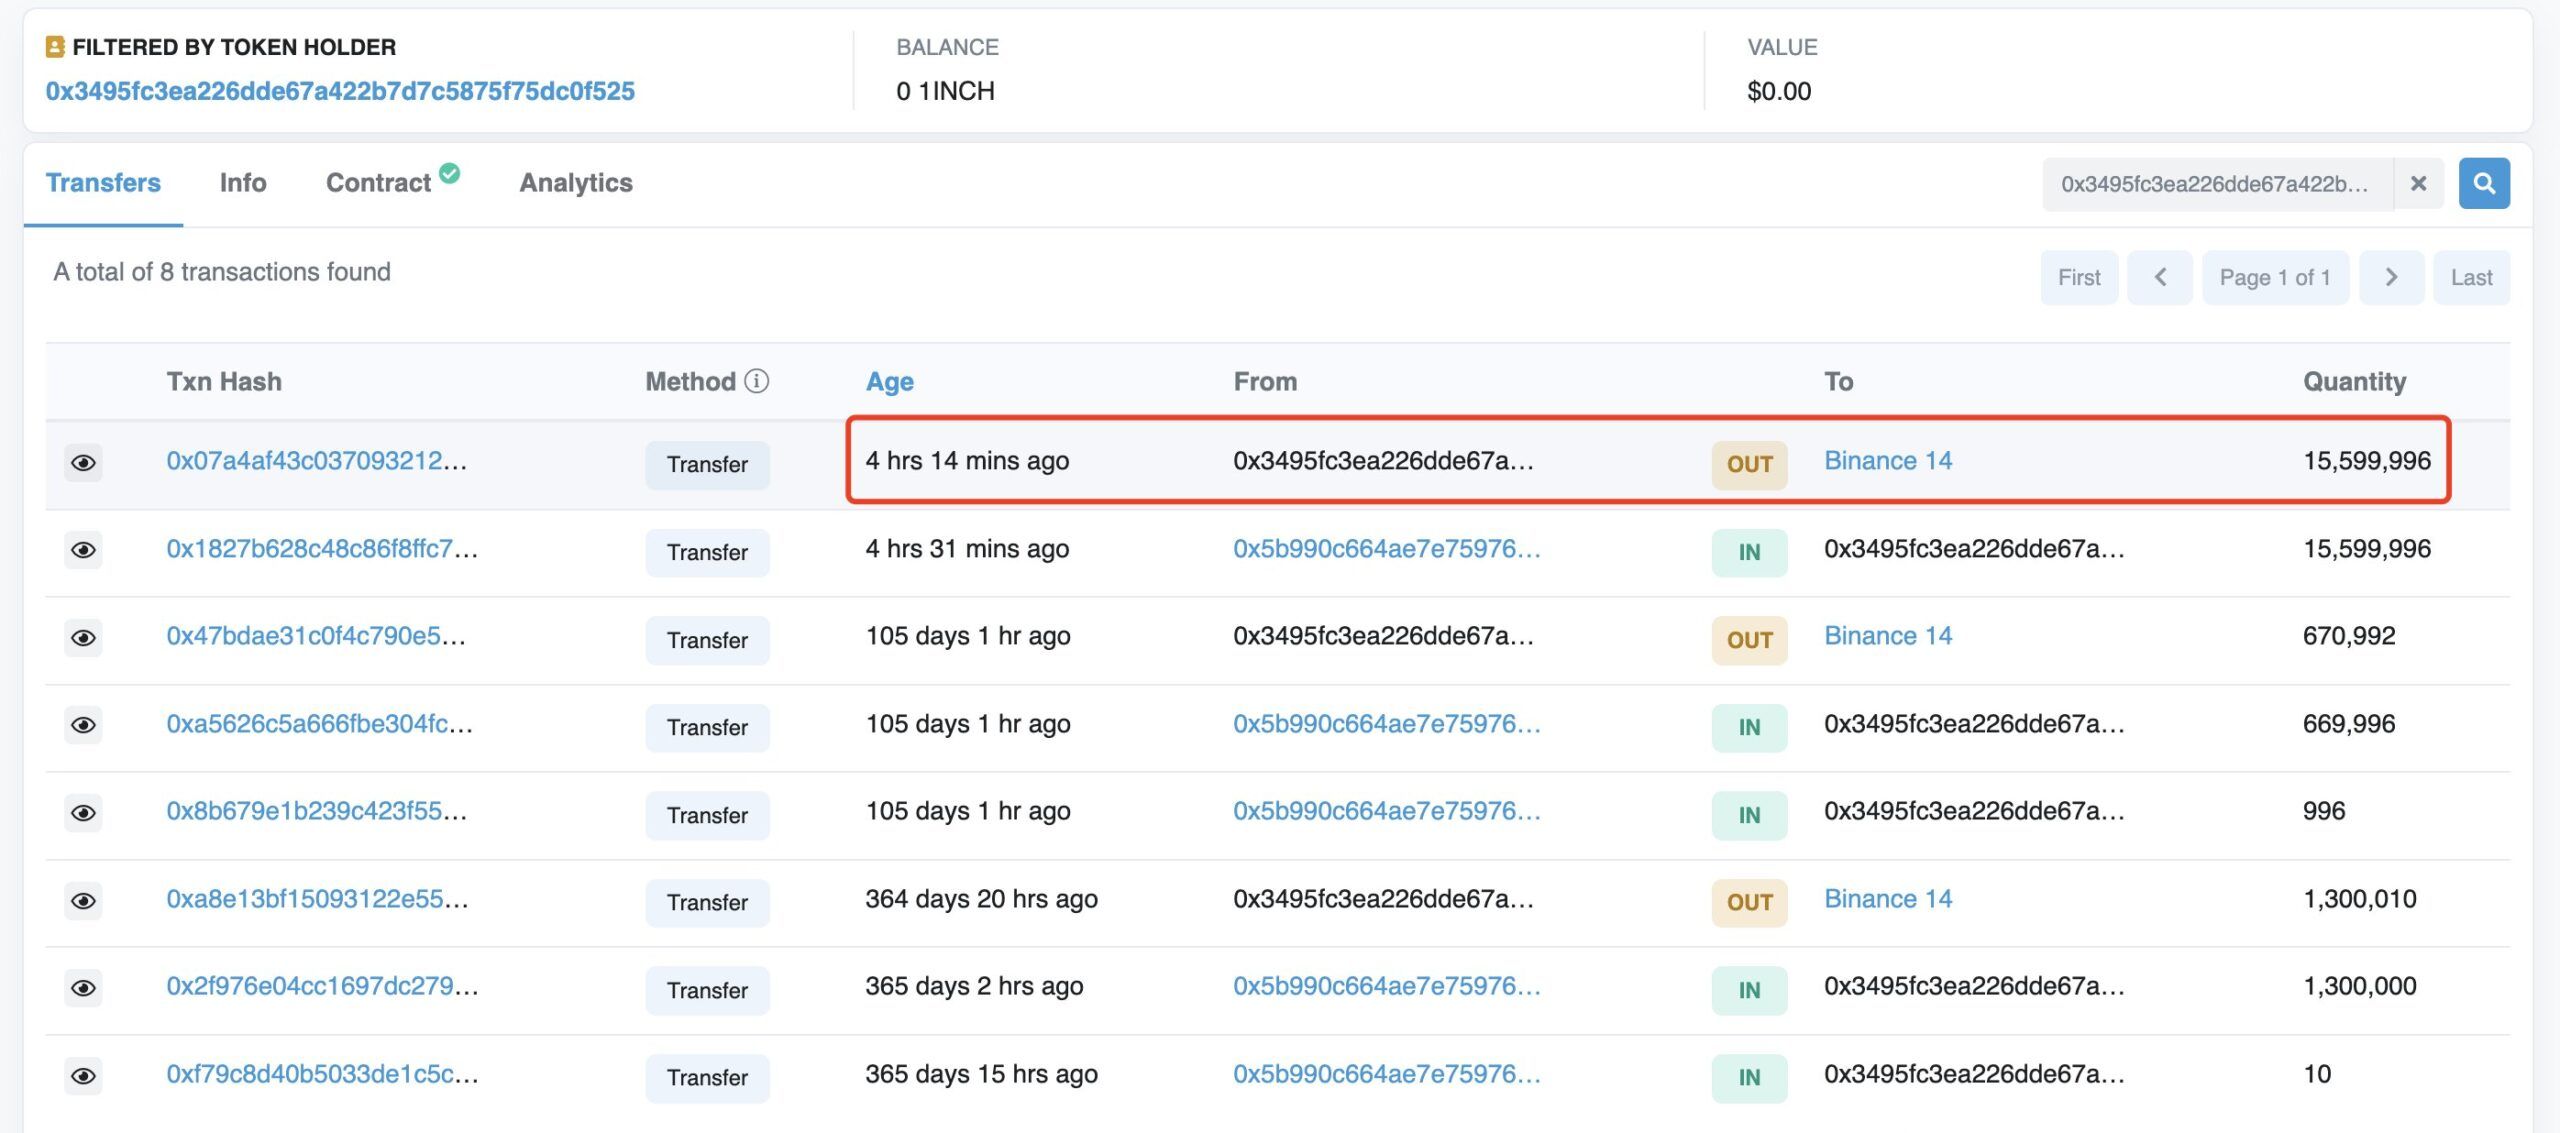Switch to the Analytics tab
This screenshot has height=1133, width=2560.
click(575, 183)
